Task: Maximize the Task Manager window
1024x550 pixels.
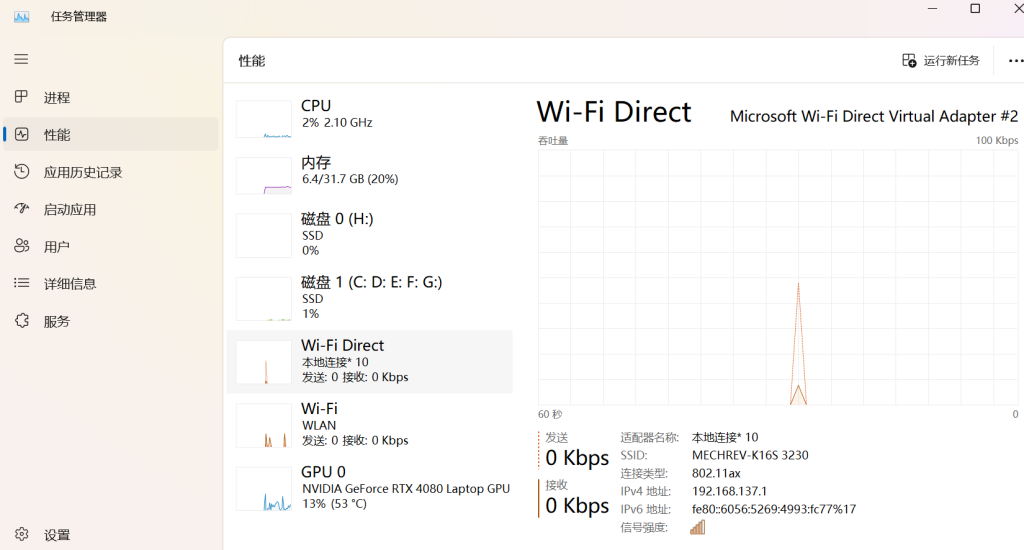Action: click(x=975, y=9)
